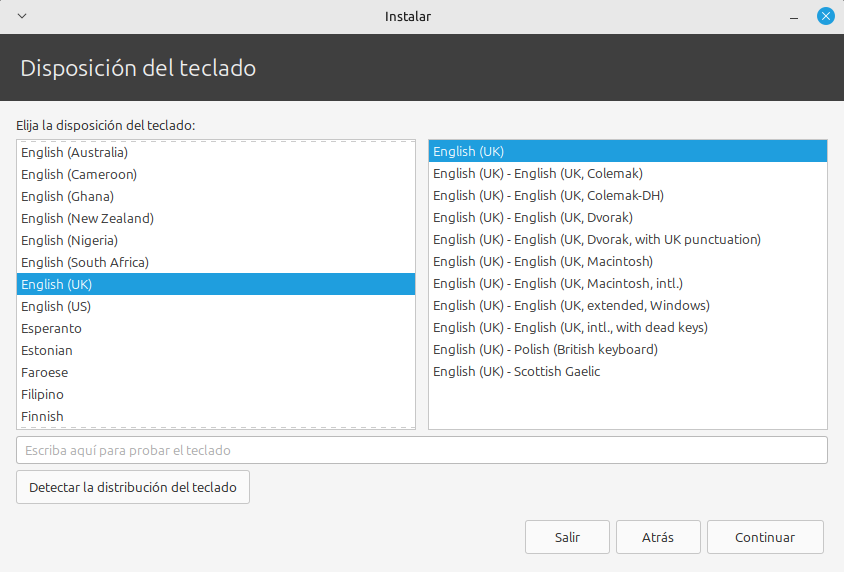844x572 pixels.
Task: Choose English (UK, Colemak-DH) variant
Action: 628,195
